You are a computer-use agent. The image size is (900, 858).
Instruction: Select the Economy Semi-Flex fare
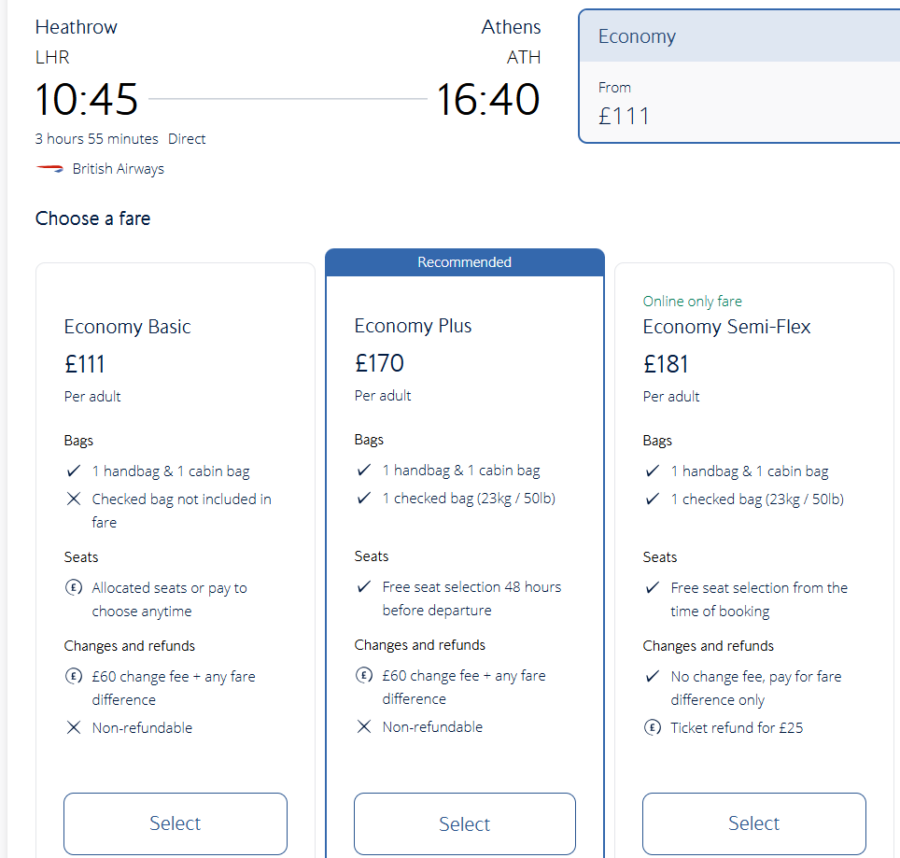tap(753, 823)
